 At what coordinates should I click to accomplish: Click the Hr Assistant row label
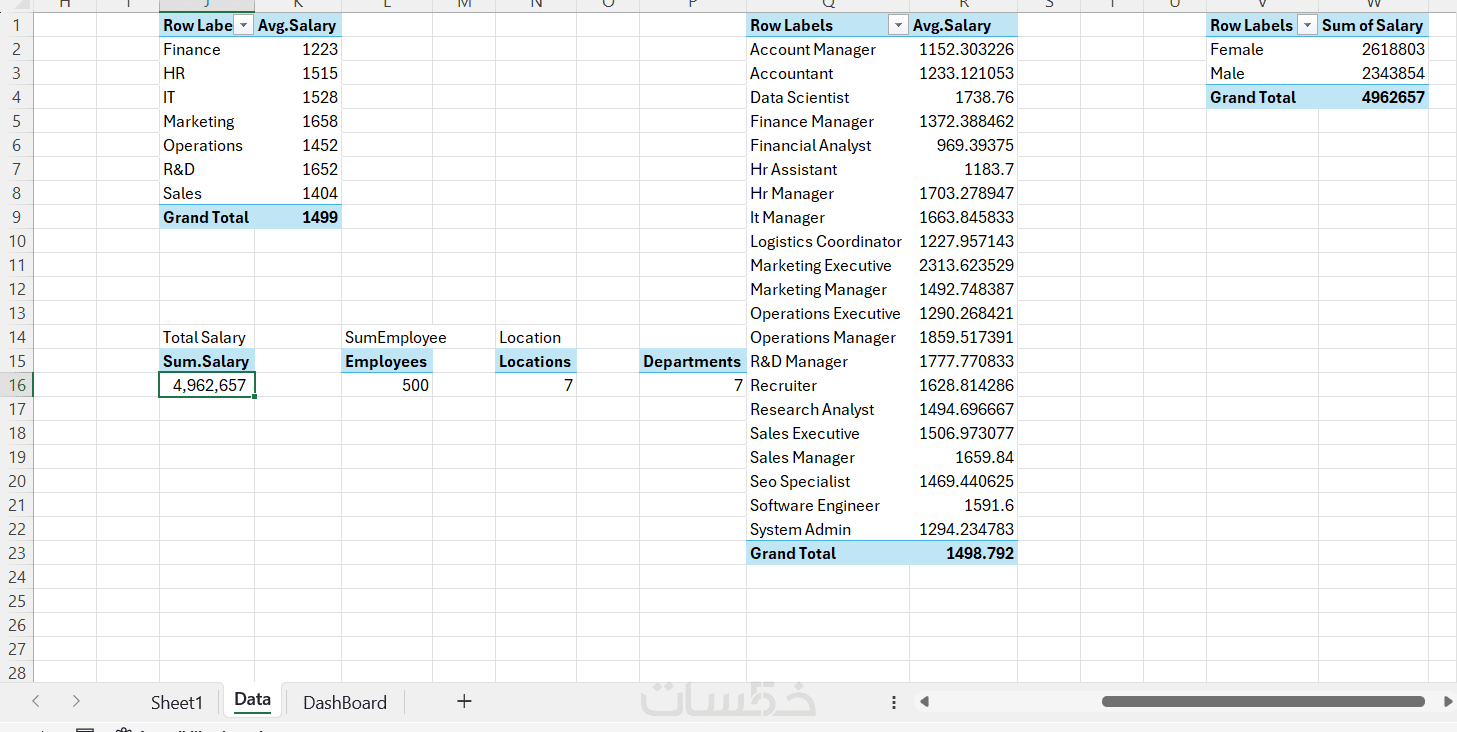point(828,169)
